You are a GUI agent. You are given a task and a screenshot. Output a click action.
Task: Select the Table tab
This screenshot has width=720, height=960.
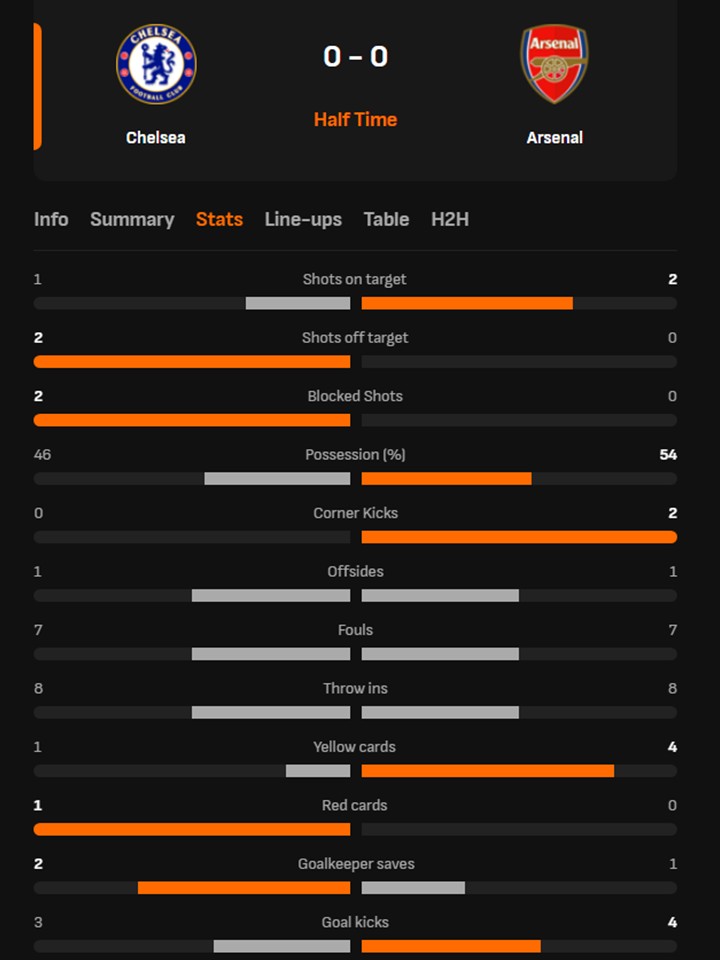[387, 219]
